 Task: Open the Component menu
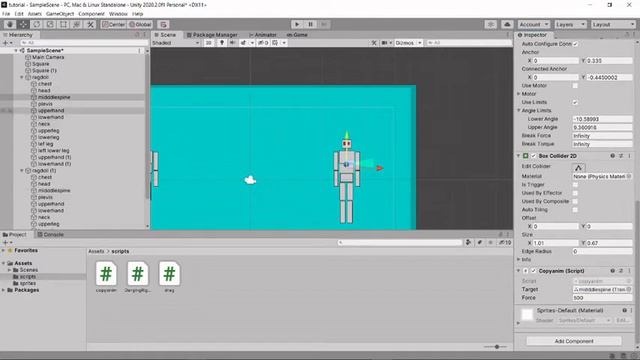coord(91,14)
